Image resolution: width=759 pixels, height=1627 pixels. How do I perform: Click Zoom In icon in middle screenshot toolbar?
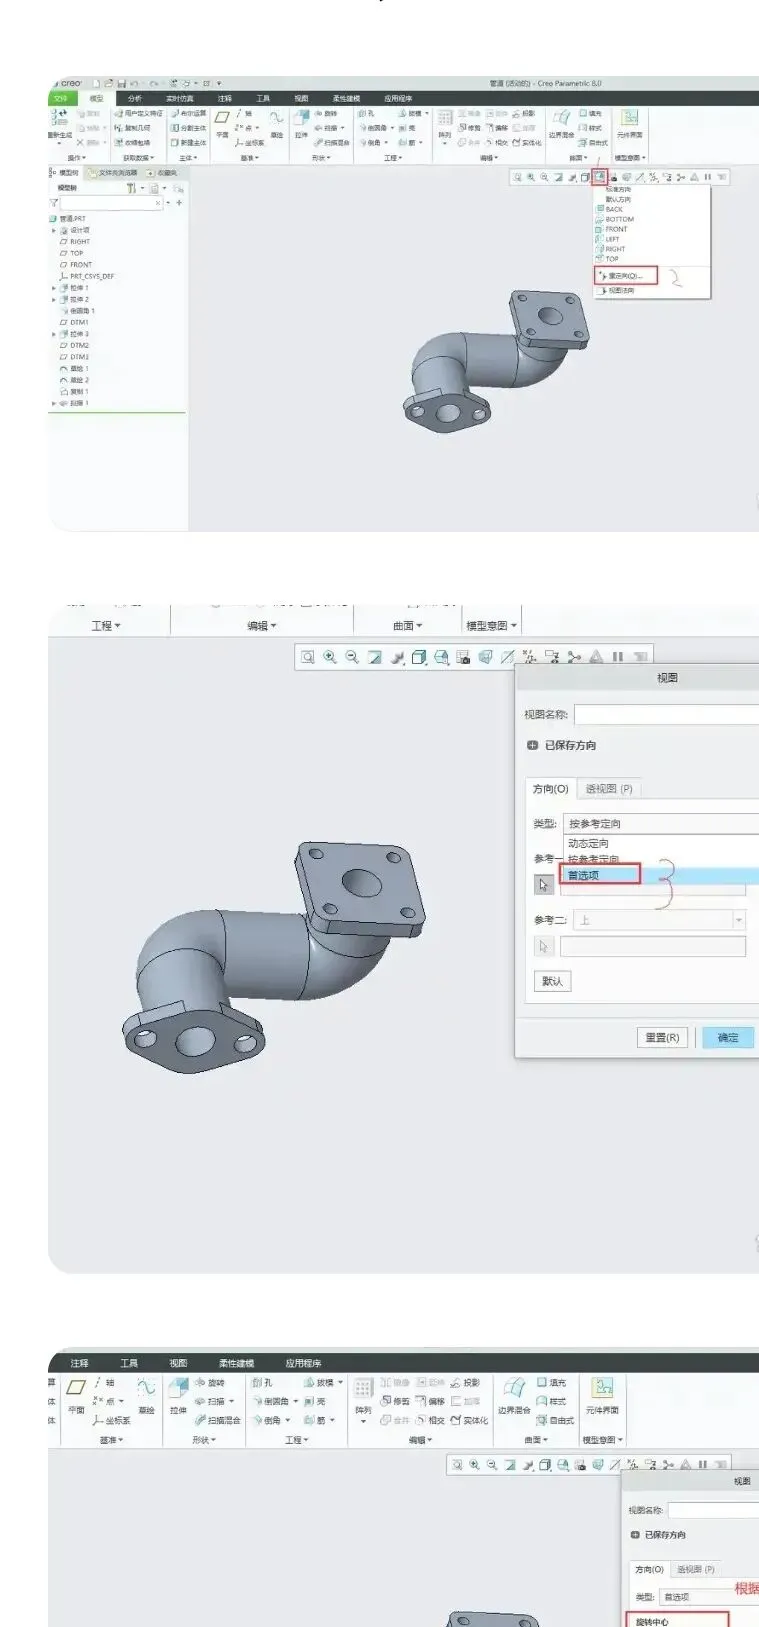330,657
